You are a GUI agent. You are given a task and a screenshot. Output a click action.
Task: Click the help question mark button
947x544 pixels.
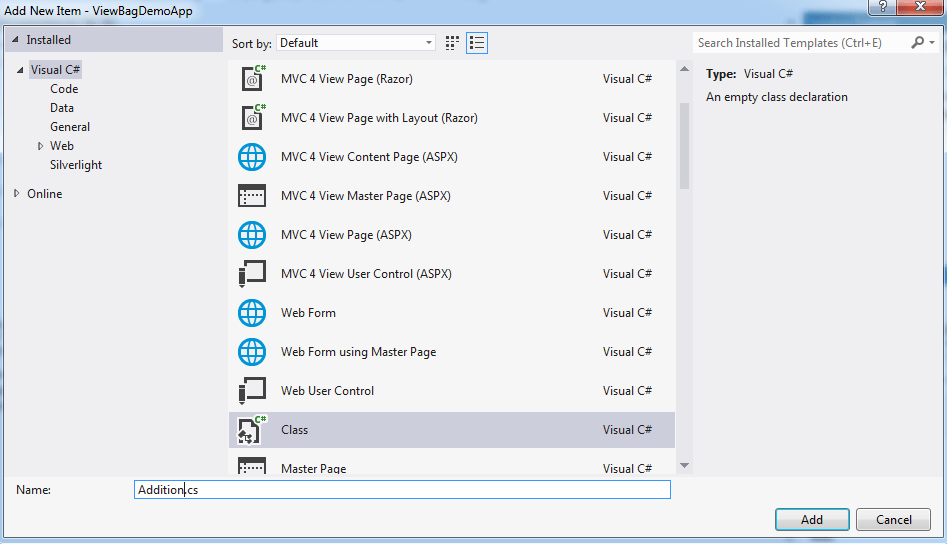coord(882,7)
